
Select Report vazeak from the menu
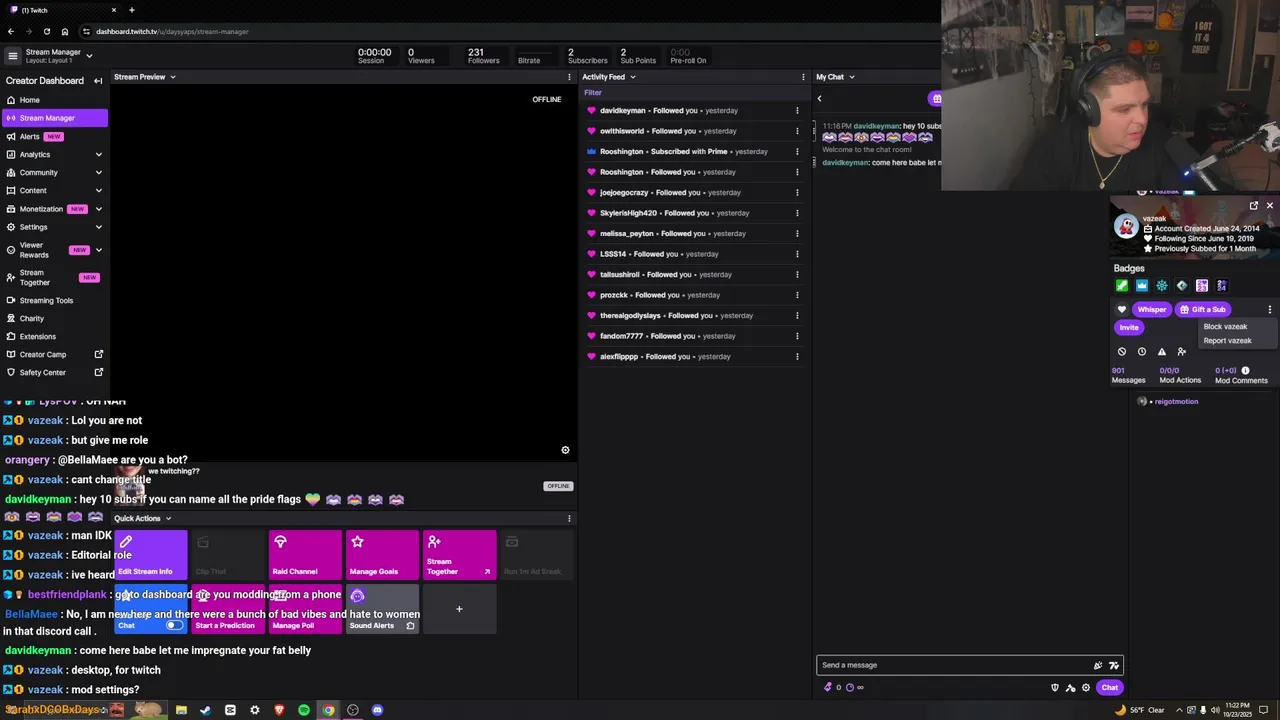(x=1227, y=340)
